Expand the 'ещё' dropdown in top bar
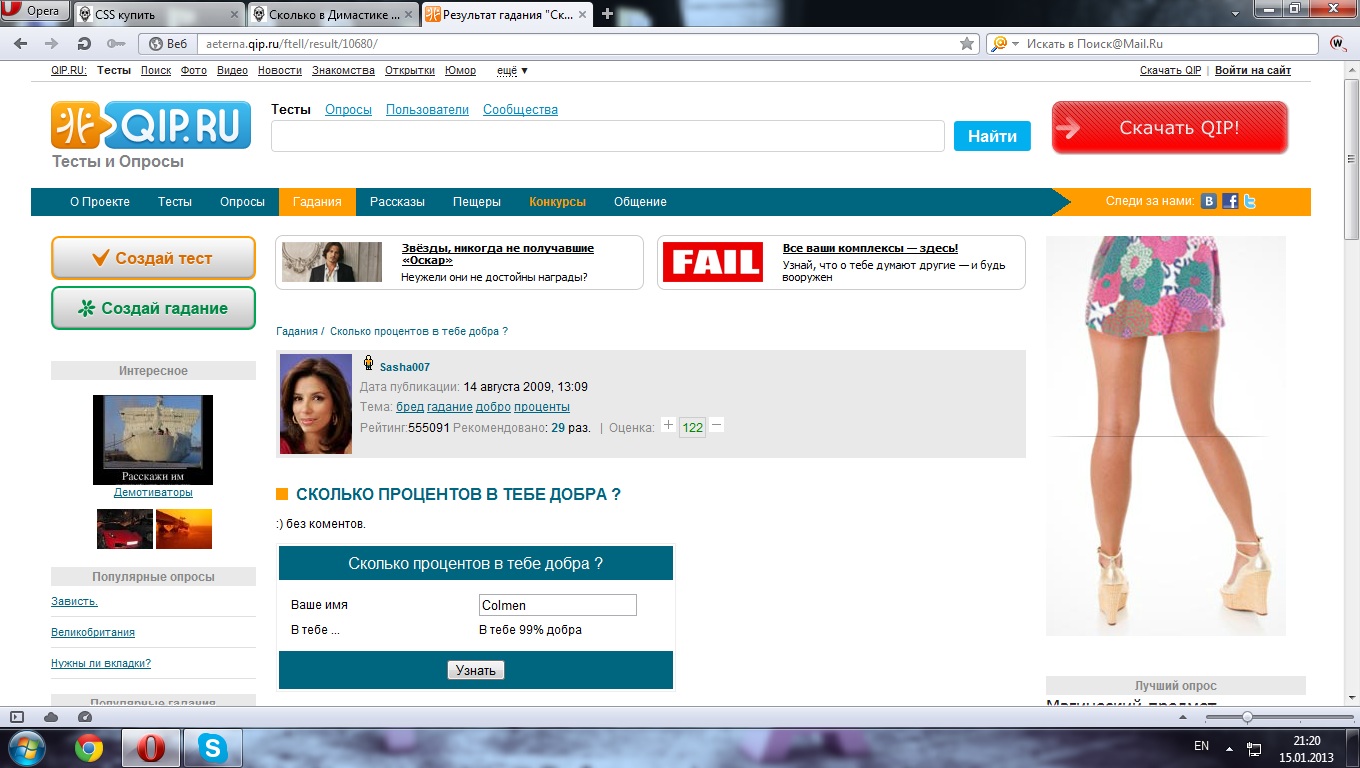 (512, 70)
